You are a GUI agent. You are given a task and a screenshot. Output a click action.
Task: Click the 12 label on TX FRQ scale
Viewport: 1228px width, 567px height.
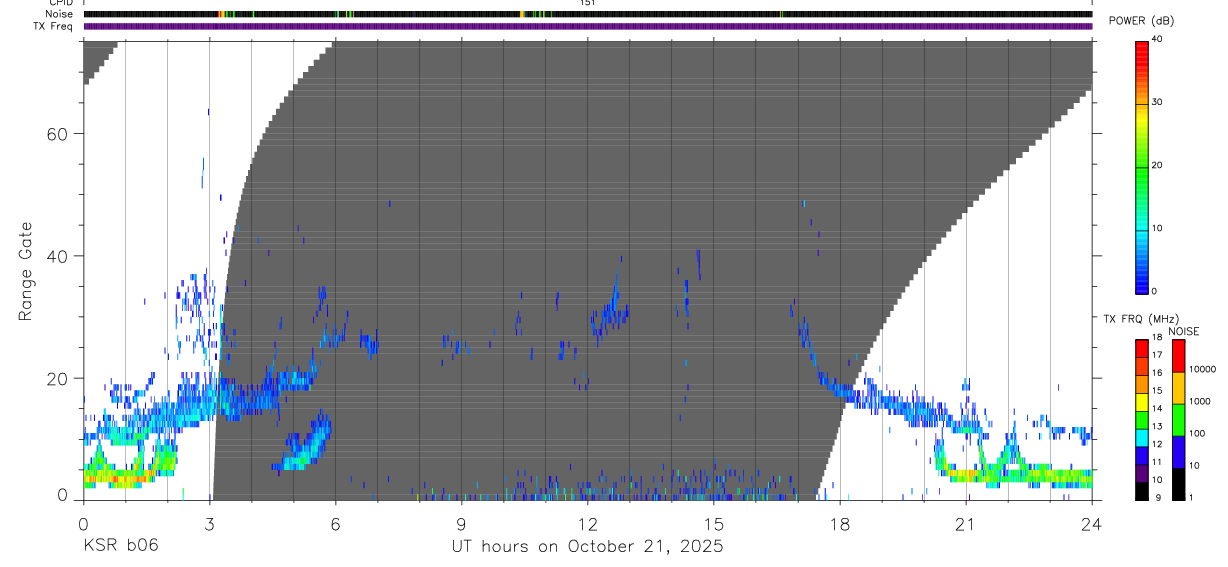(1157, 444)
